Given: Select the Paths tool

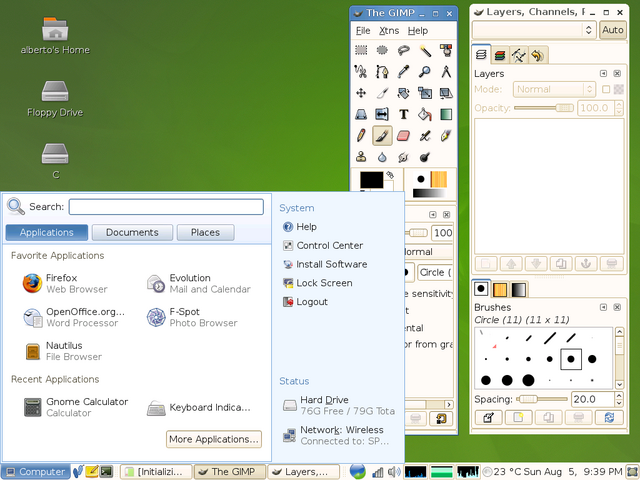Looking at the screenshot, I should pos(382,72).
